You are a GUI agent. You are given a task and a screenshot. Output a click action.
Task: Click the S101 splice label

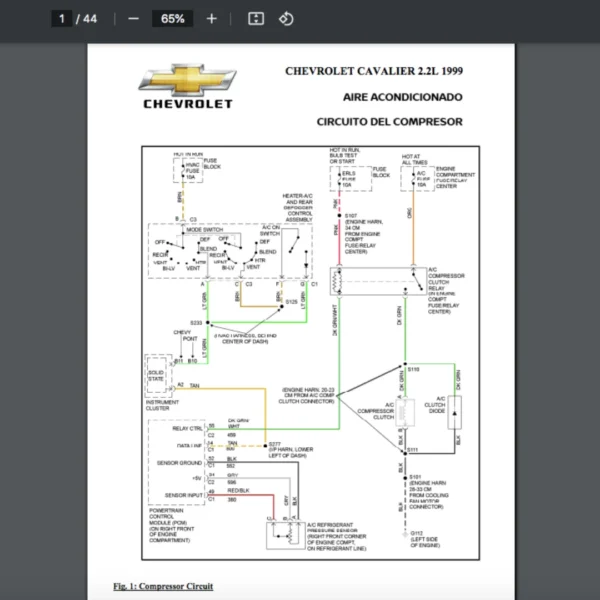[x=415, y=477]
